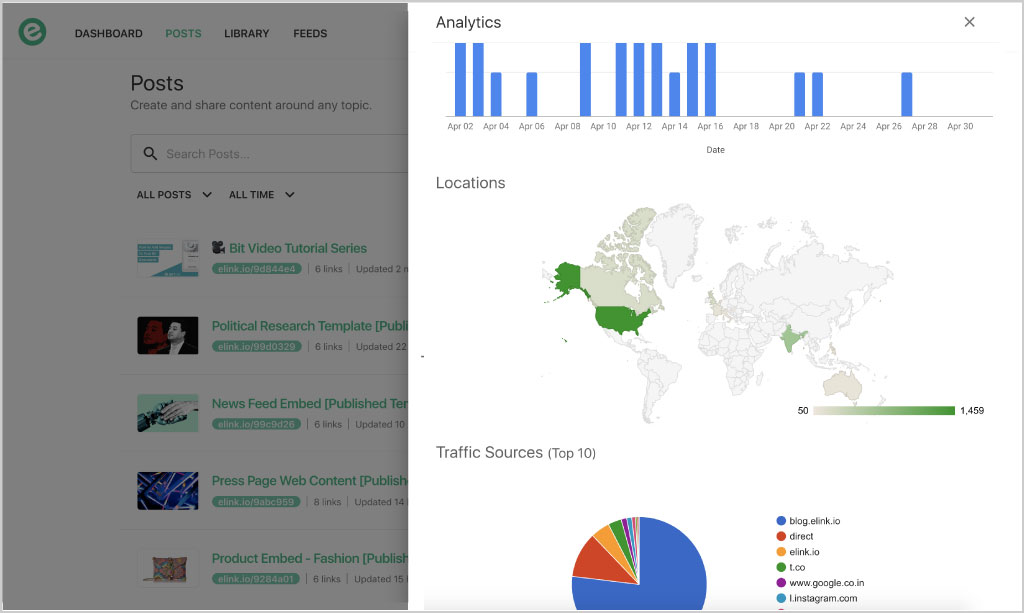Screen dimensions: 1024x613
Task: Click the map color scale gradient bar
Action: pos(884,411)
